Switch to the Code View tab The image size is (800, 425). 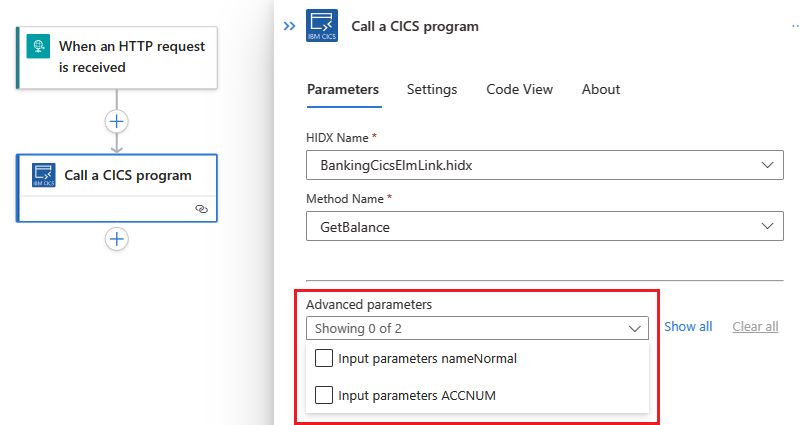click(x=519, y=89)
